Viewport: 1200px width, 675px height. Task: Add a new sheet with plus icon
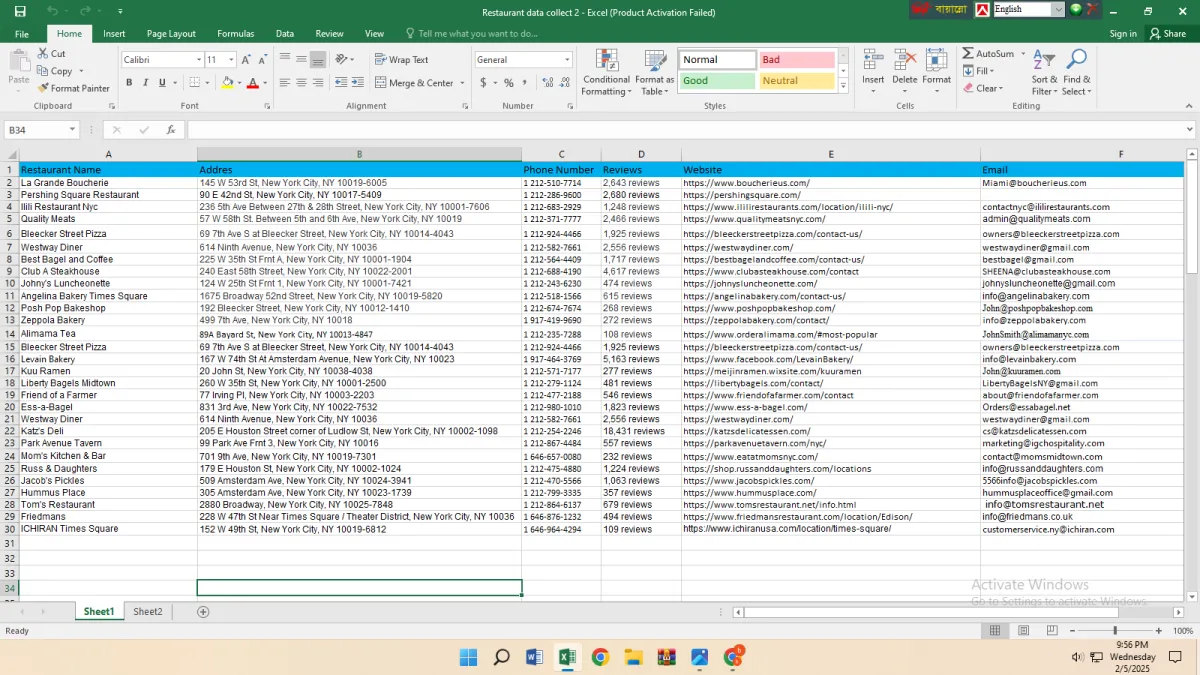pyautogui.click(x=203, y=611)
